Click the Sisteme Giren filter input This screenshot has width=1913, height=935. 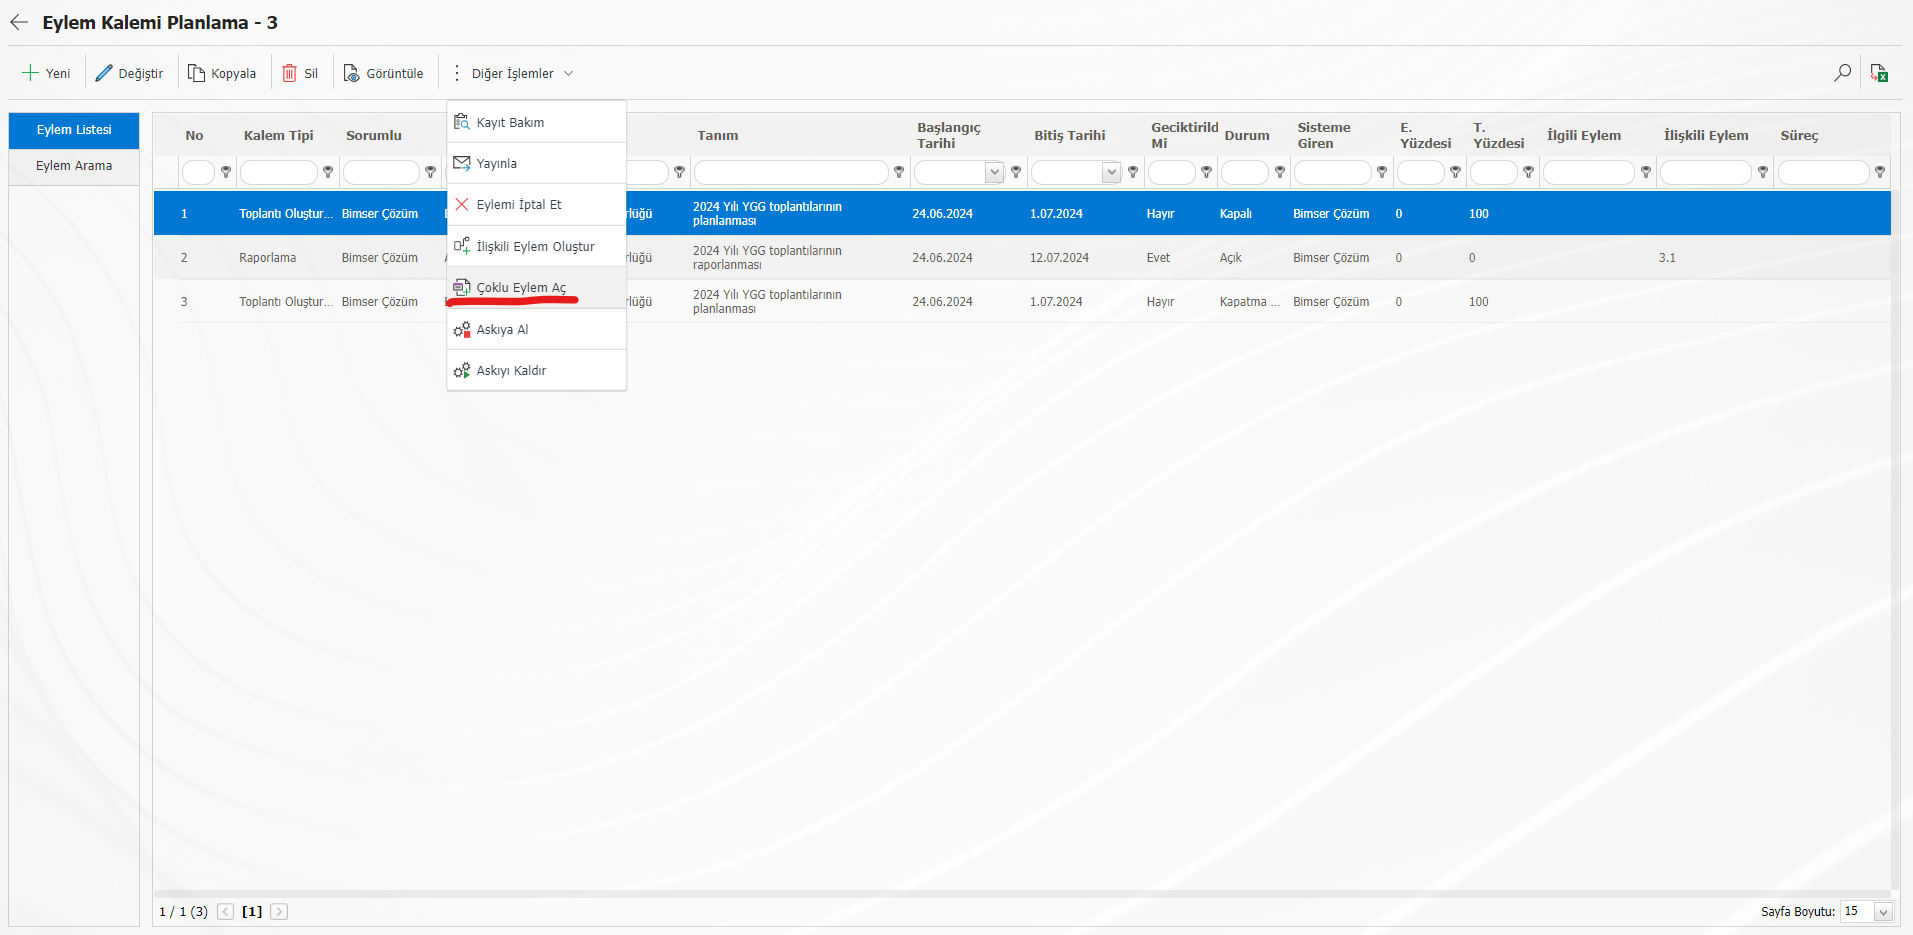pyautogui.click(x=1333, y=172)
